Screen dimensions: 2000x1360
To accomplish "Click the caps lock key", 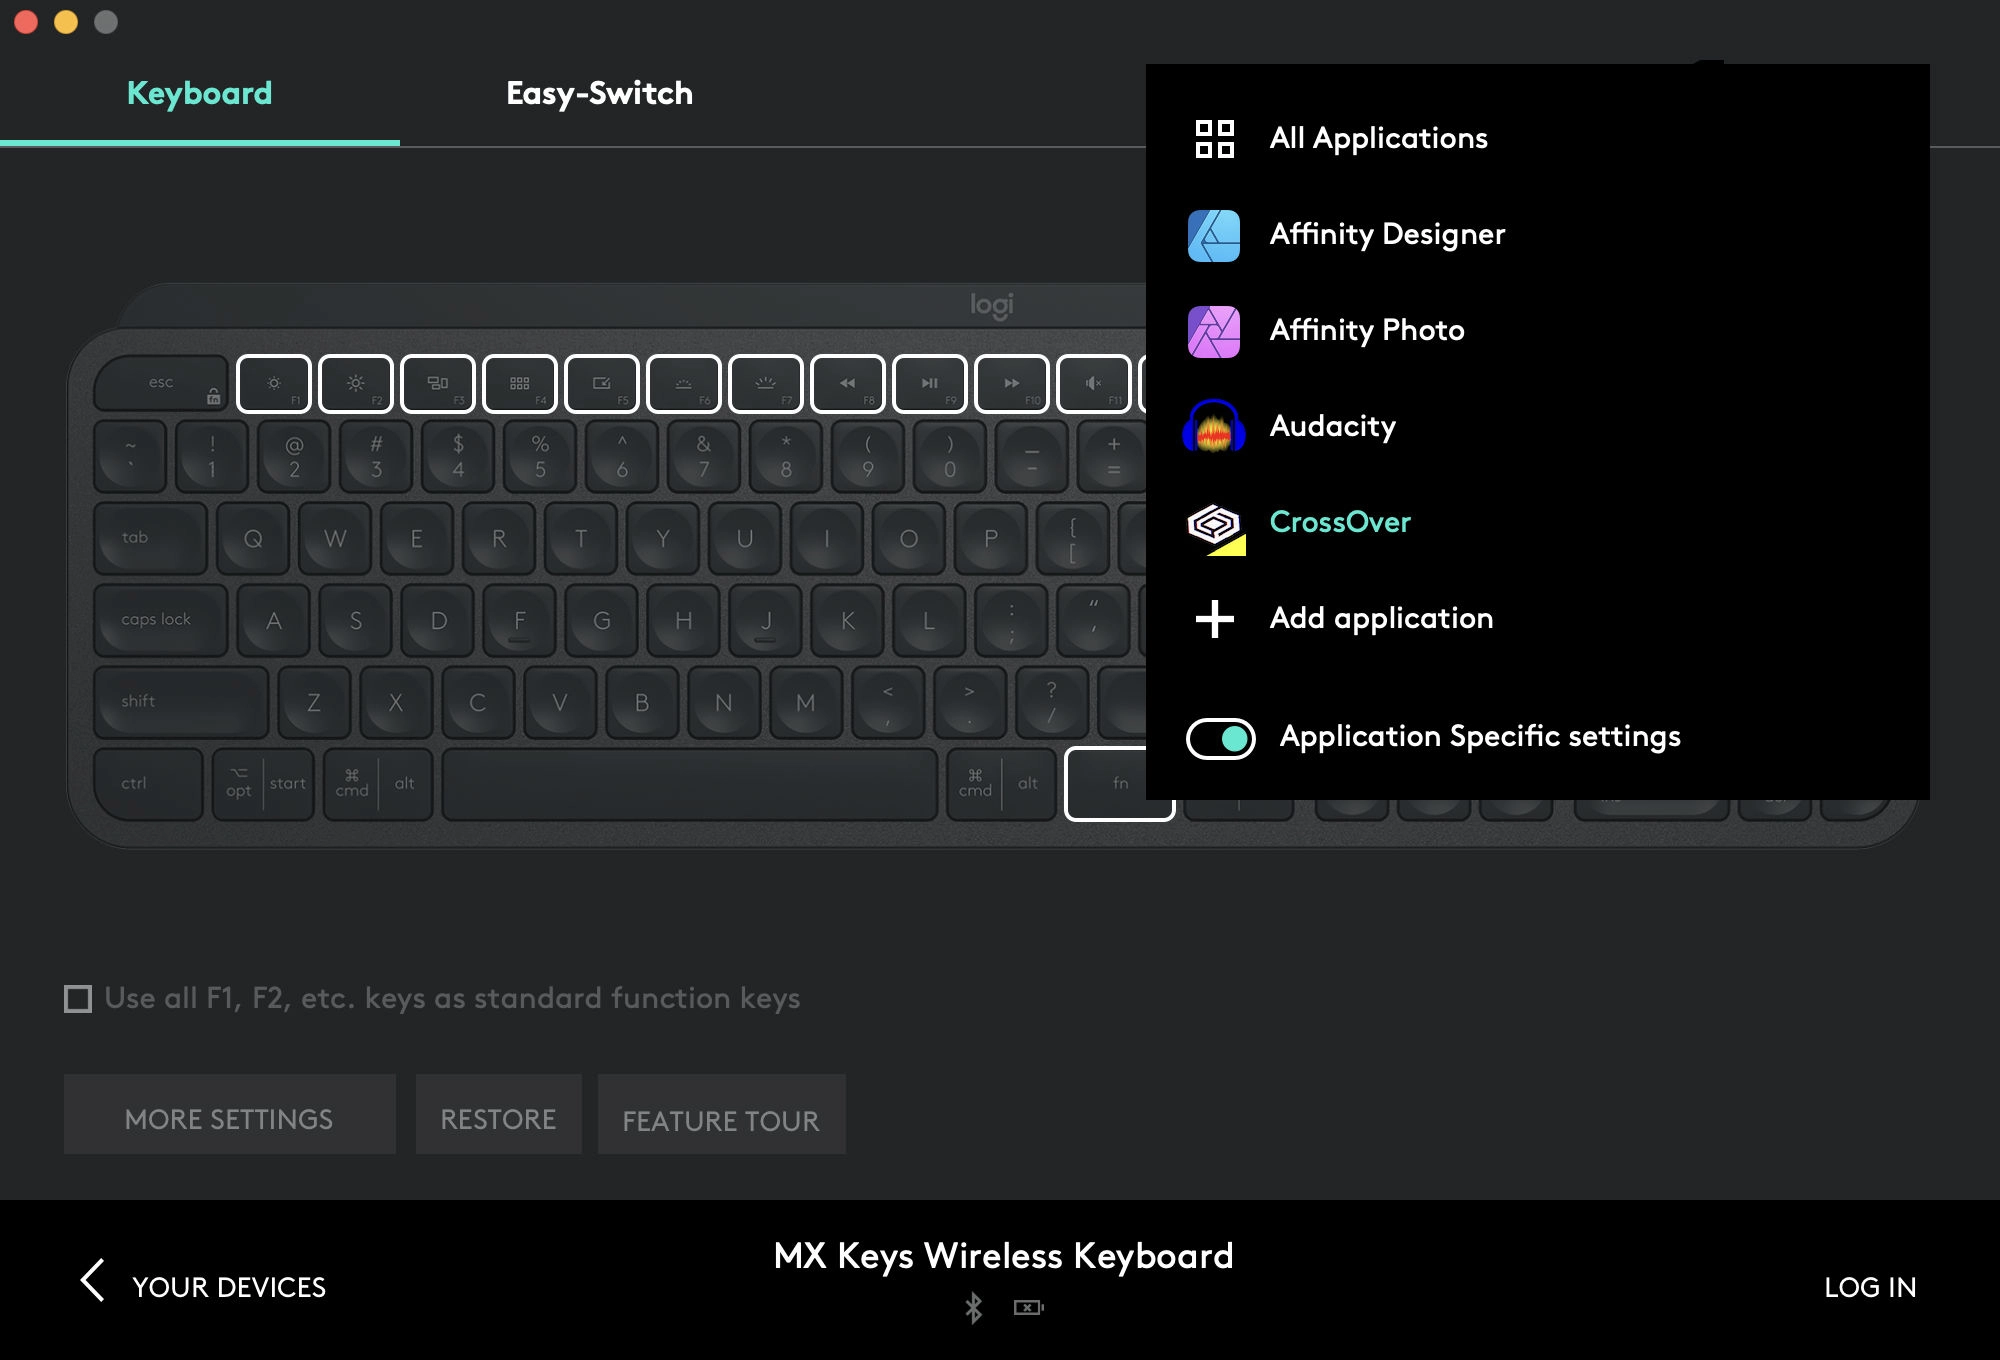I will 160,620.
